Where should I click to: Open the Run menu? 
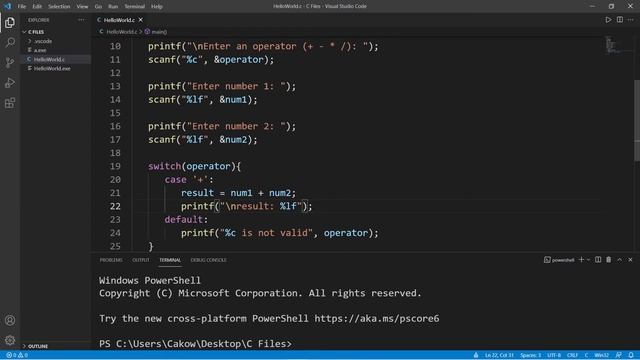[113, 7]
